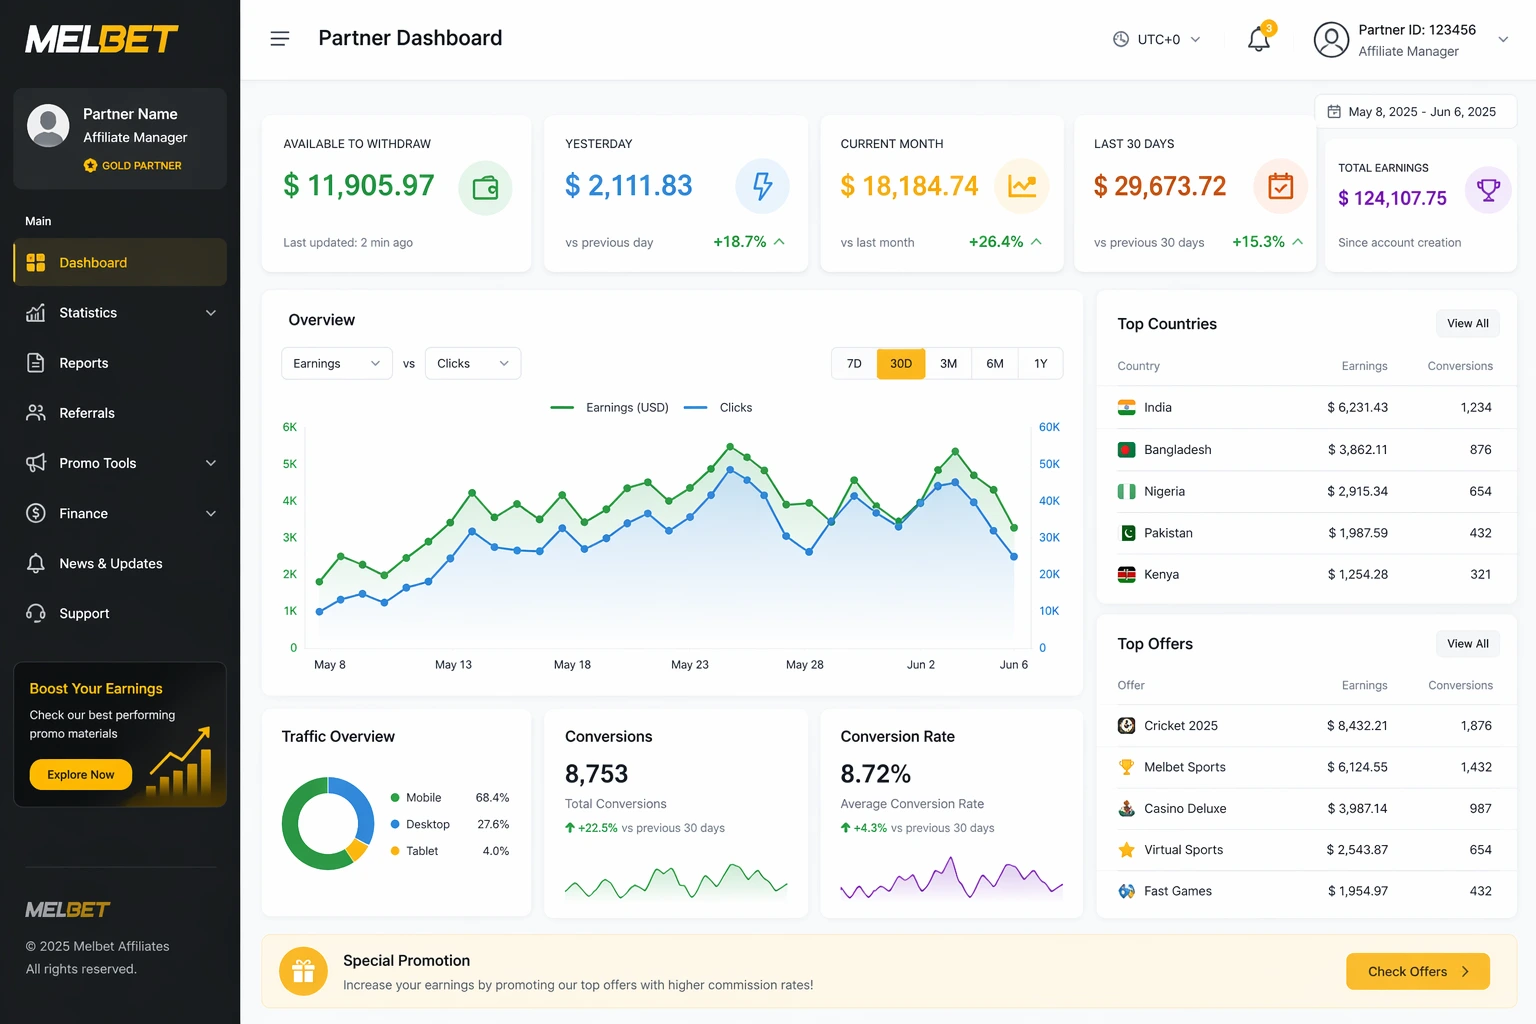Click the Traffic Overview donut chart
1536x1024 pixels.
(328, 823)
